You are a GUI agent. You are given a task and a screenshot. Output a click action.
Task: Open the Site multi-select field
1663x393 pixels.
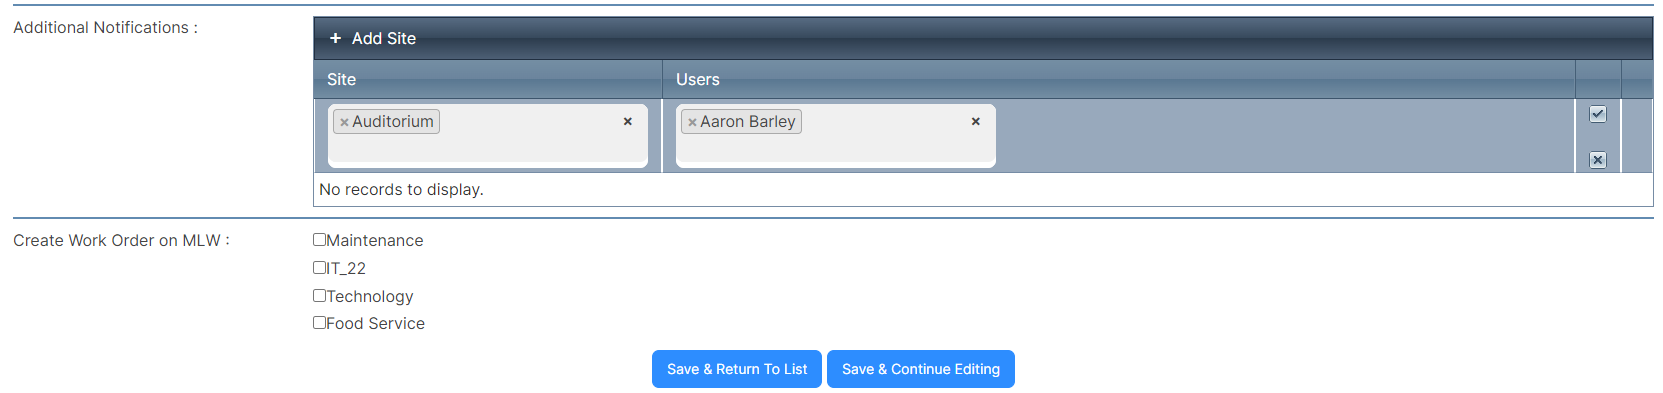(x=488, y=135)
